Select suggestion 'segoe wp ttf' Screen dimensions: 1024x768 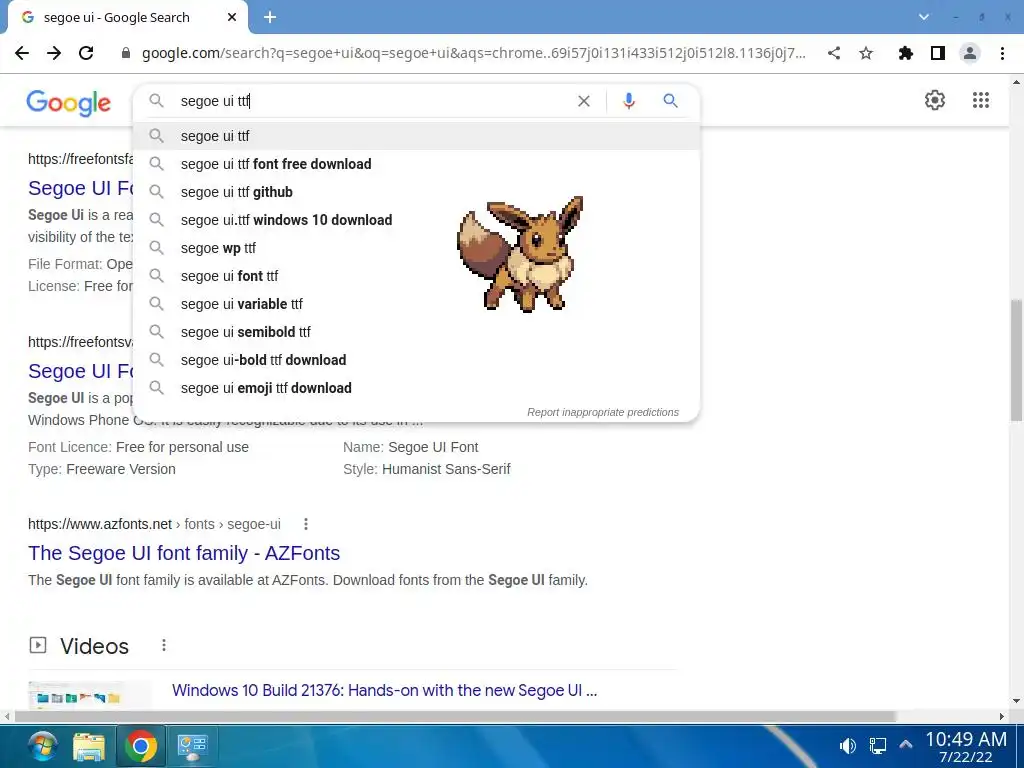(x=417, y=248)
